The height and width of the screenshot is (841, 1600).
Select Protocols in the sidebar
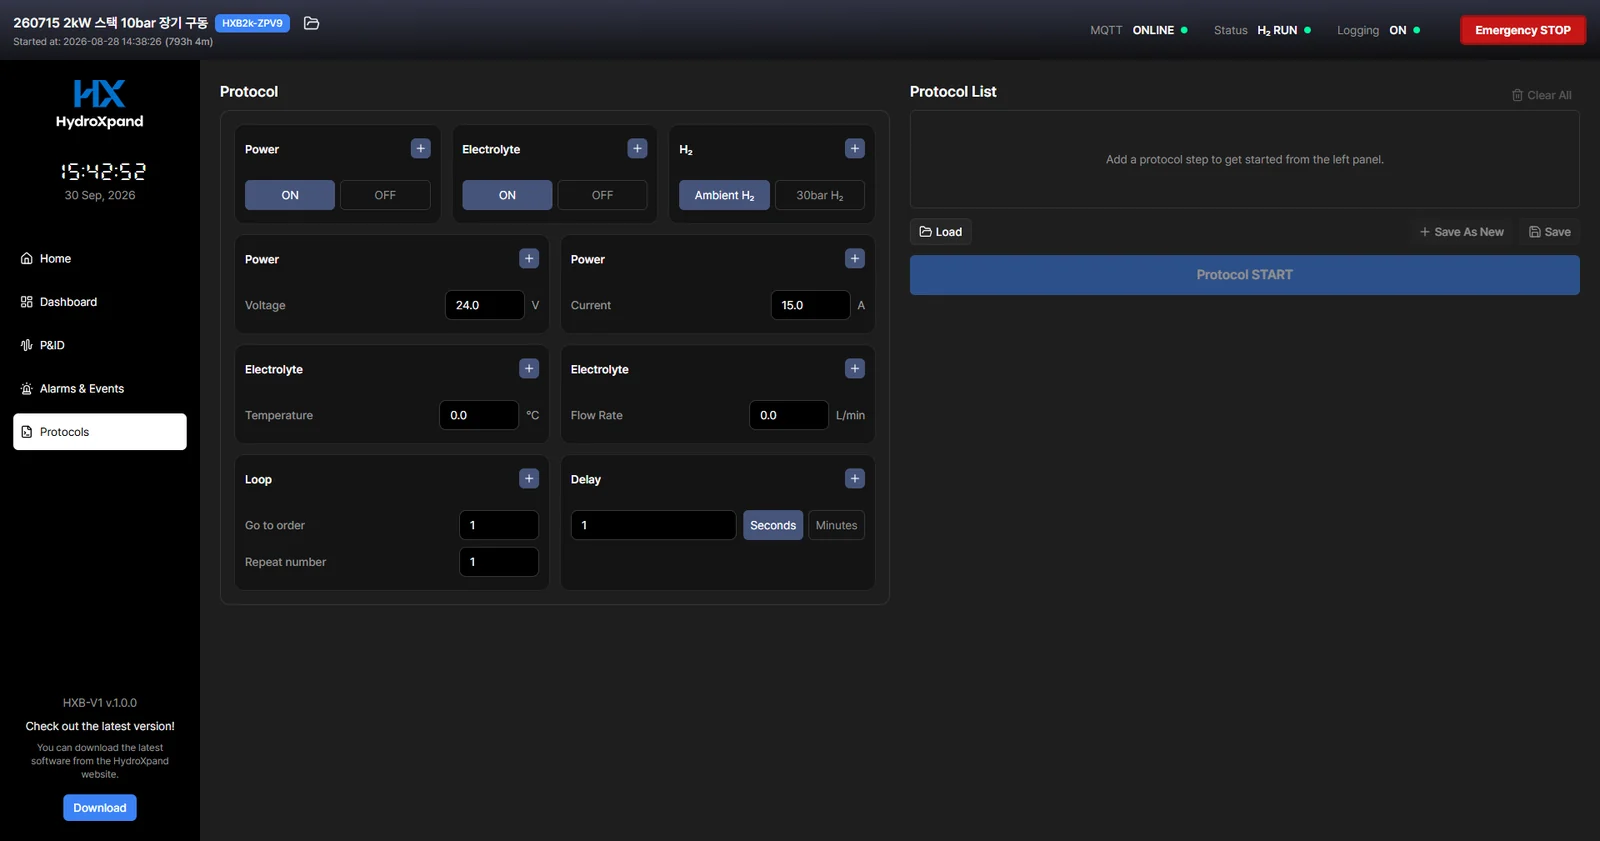pos(100,432)
